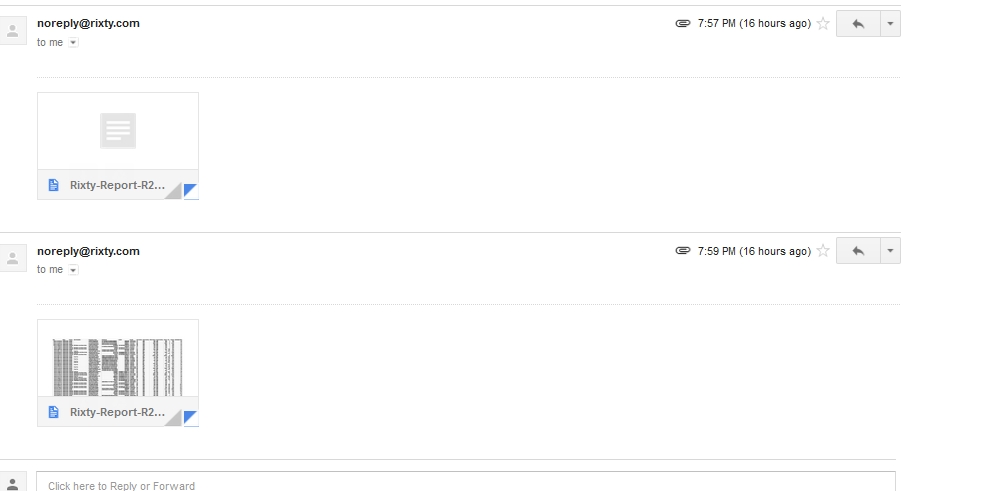Click the Reply or Forward box

tap(465, 485)
